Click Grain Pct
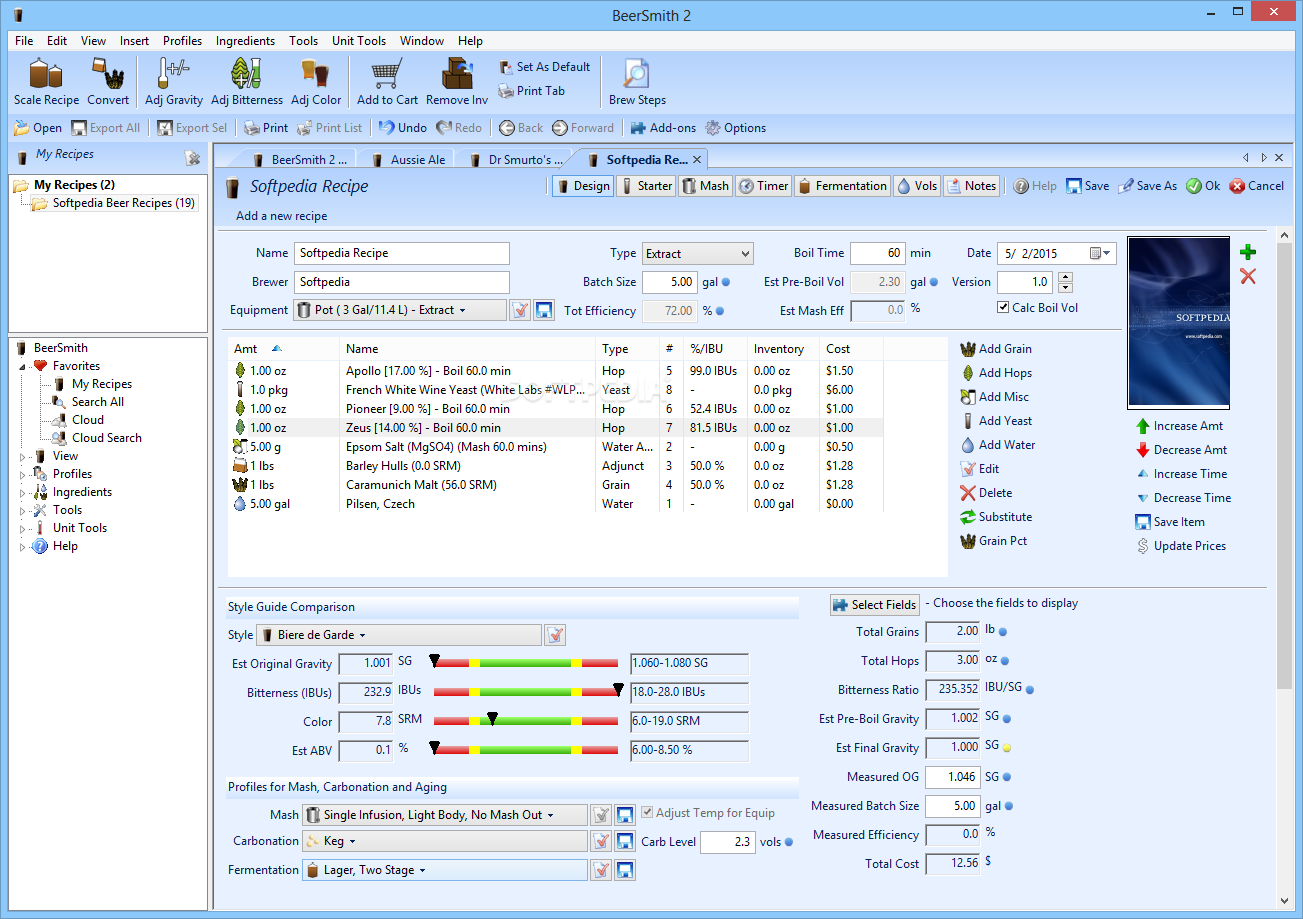The height and width of the screenshot is (919, 1303). [x=993, y=541]
